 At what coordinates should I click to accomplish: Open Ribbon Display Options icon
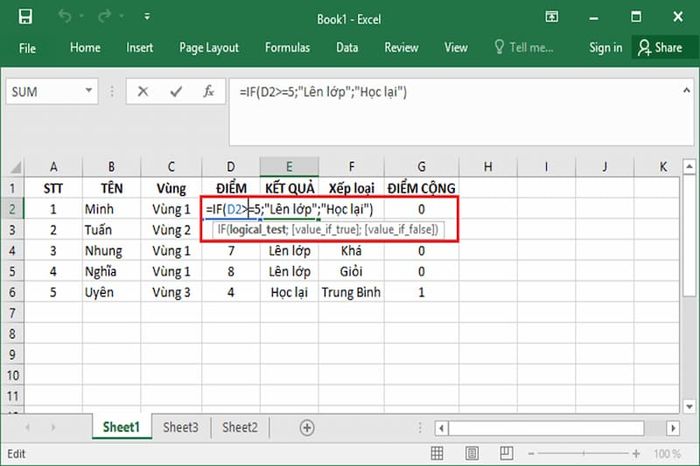click(552, 17)
